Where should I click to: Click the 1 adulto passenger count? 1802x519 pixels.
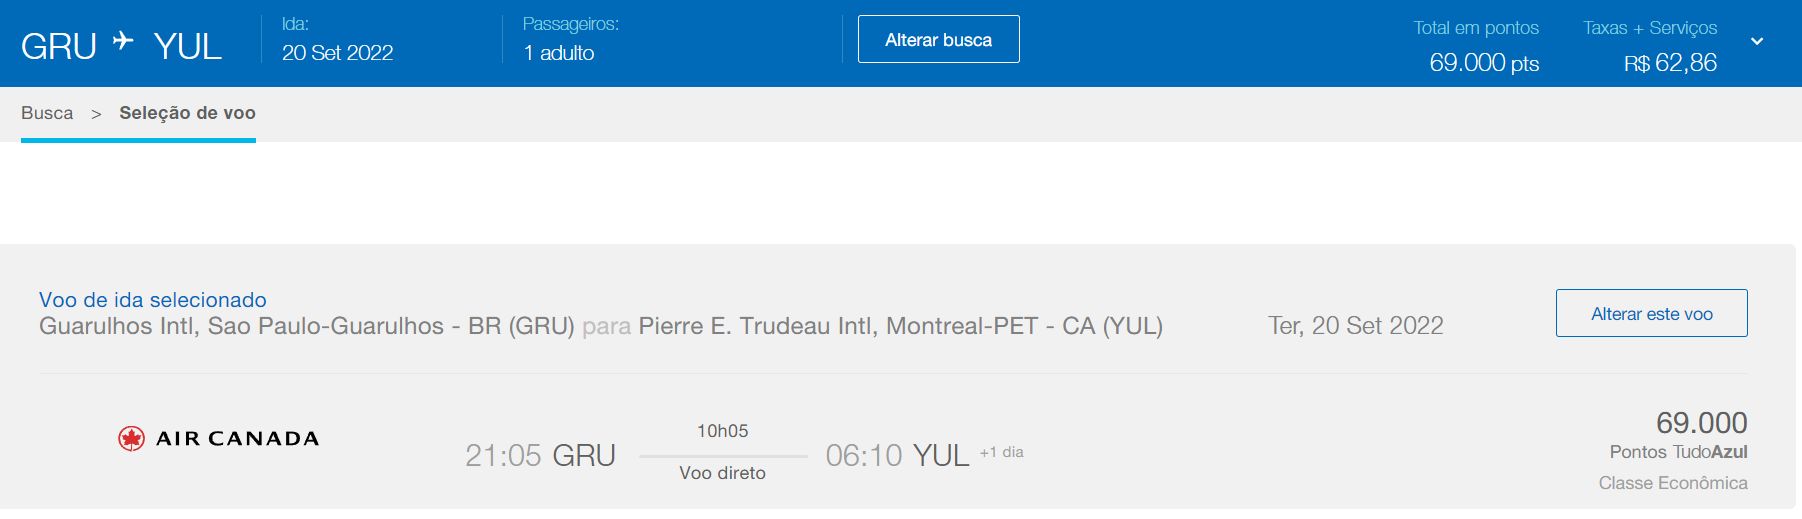pyautogui.click(x=559, y=53)
